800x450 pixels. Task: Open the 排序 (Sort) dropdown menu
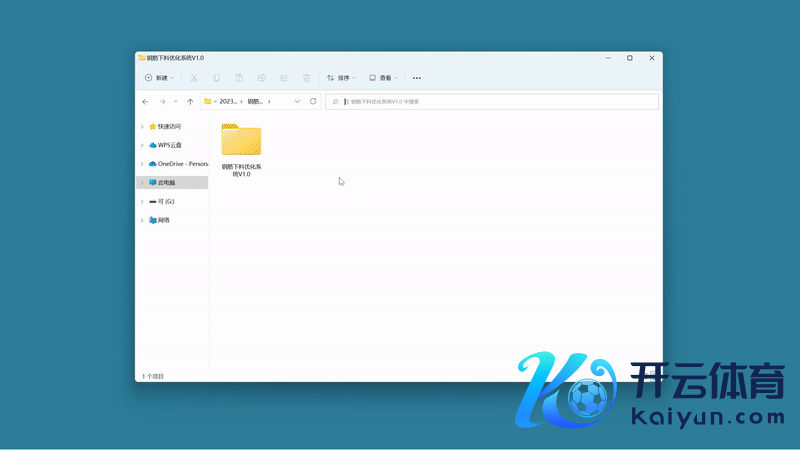[341, 78]
